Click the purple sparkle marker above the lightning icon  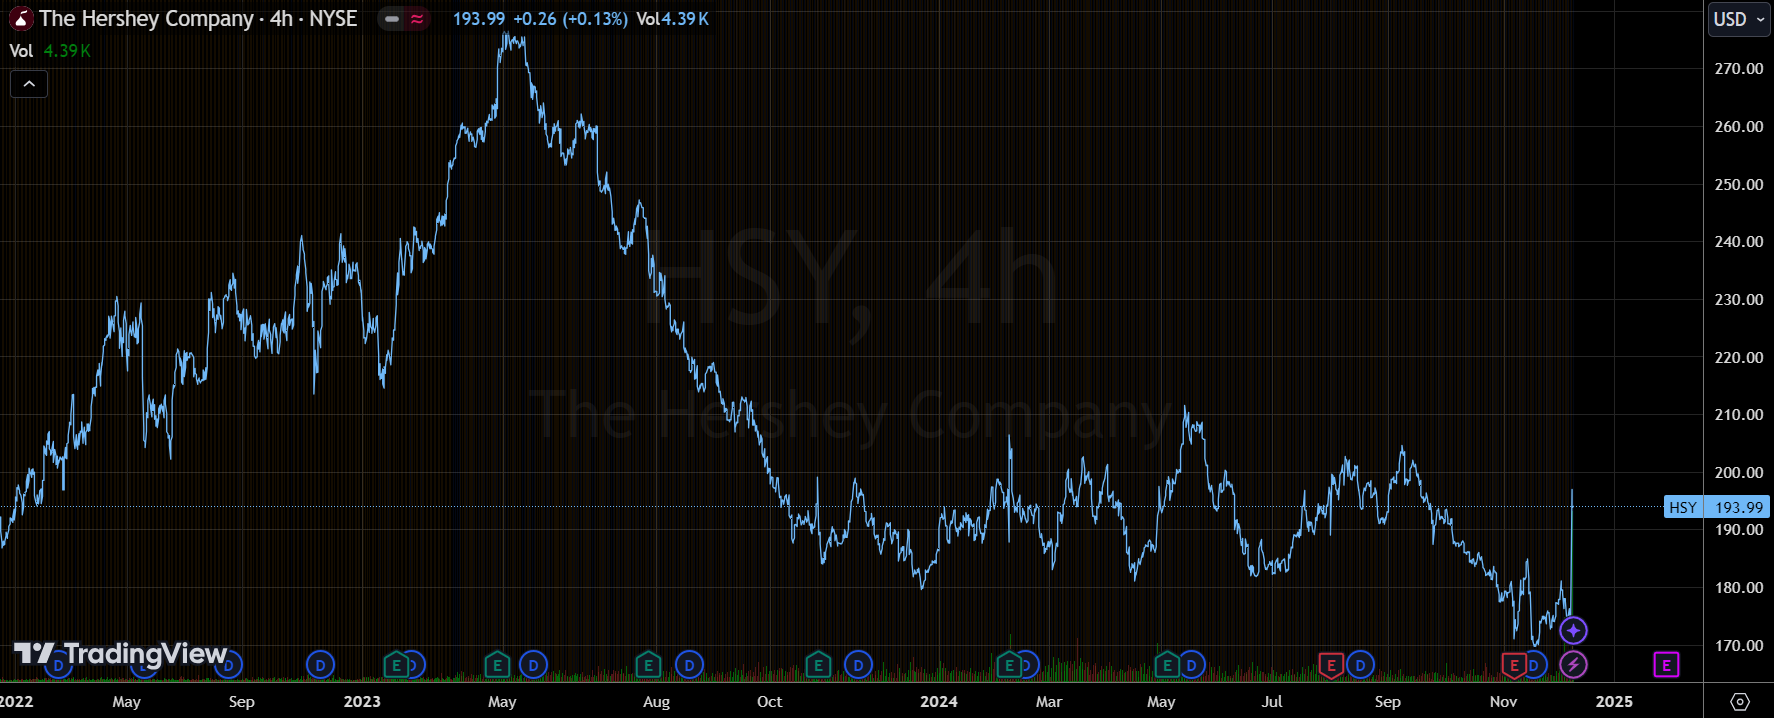point(1573,630)
